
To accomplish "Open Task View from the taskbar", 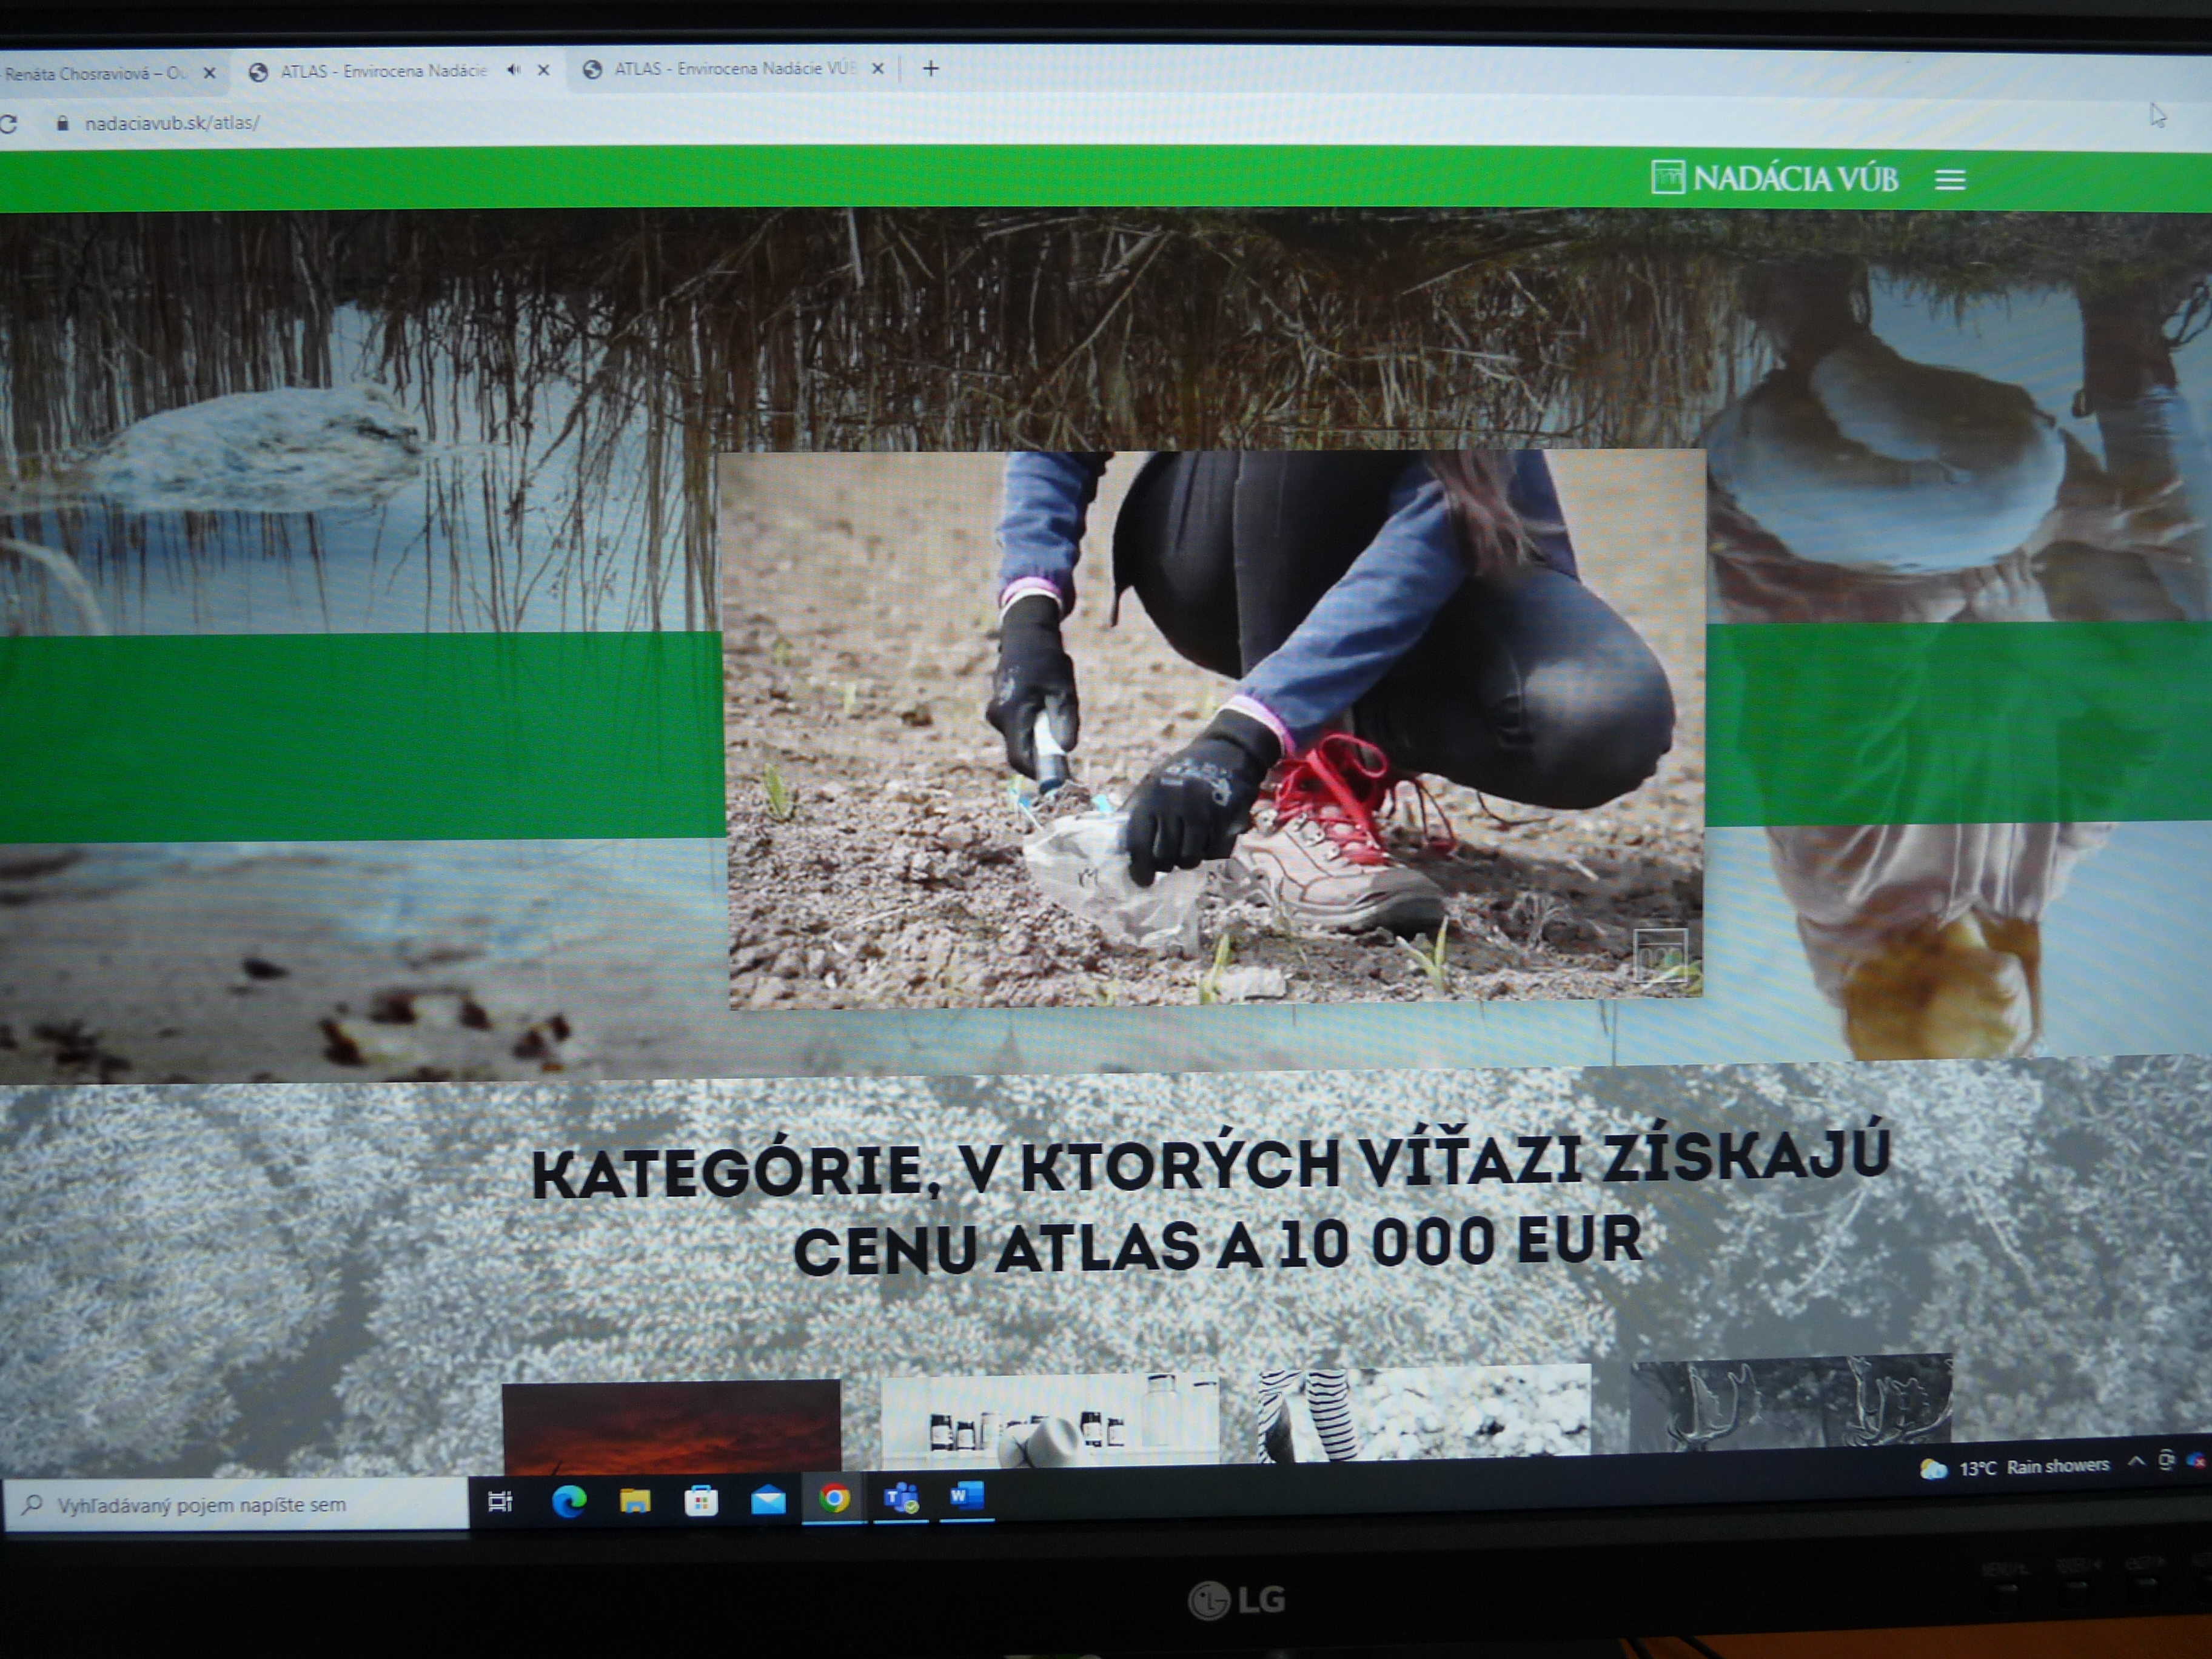I will [500, 1501].
